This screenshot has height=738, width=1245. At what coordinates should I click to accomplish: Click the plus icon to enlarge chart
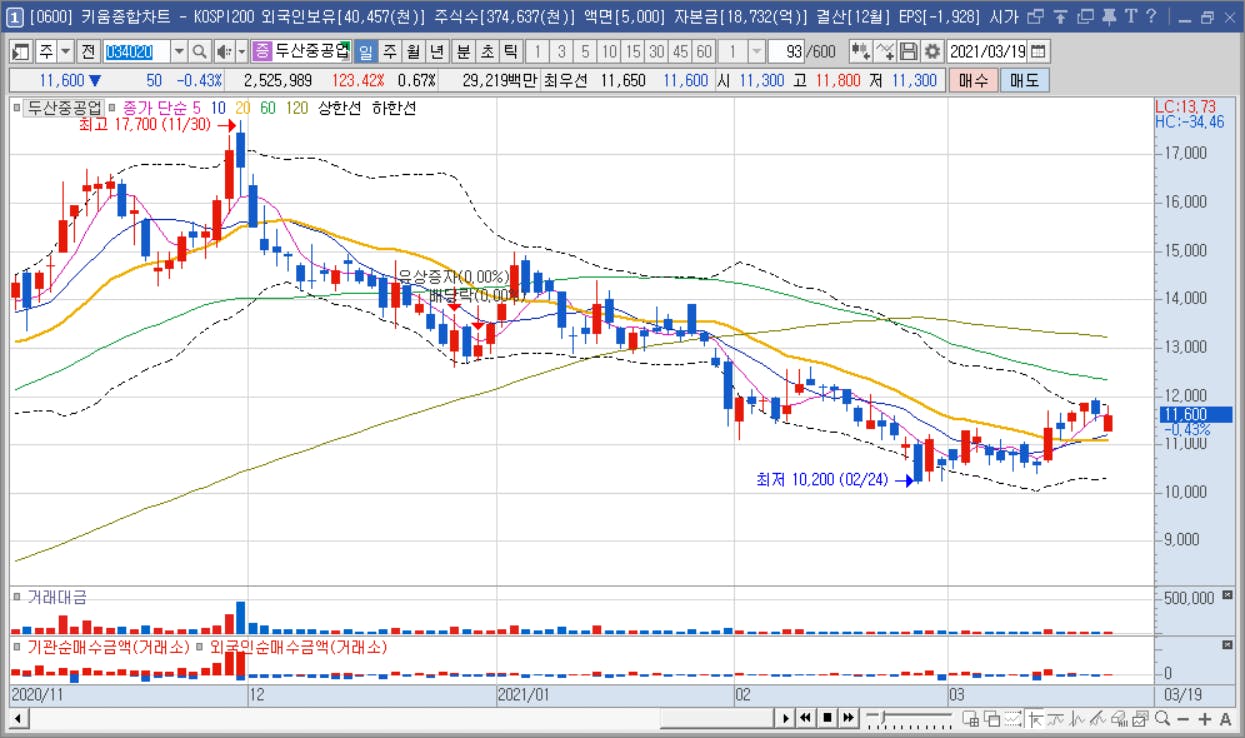[1205, 718]
